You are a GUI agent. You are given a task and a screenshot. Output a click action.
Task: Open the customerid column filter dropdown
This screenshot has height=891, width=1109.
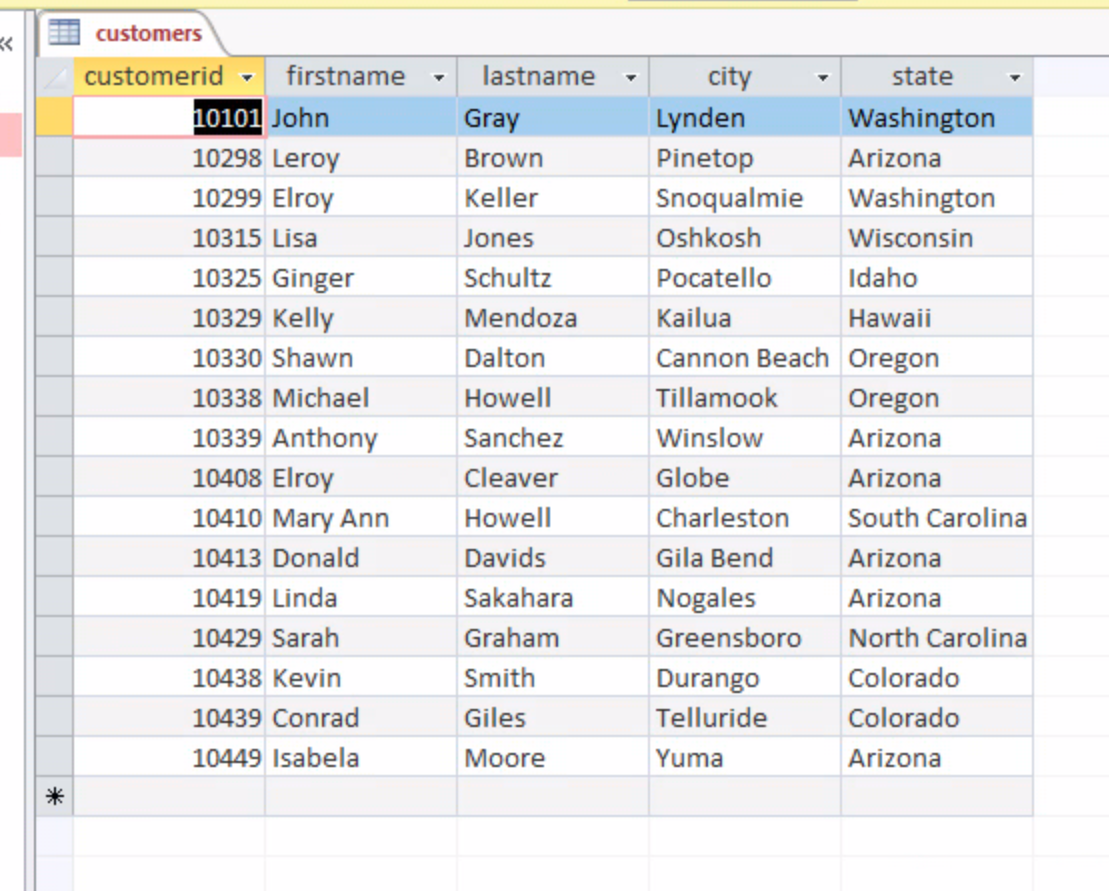click(247, 77)
